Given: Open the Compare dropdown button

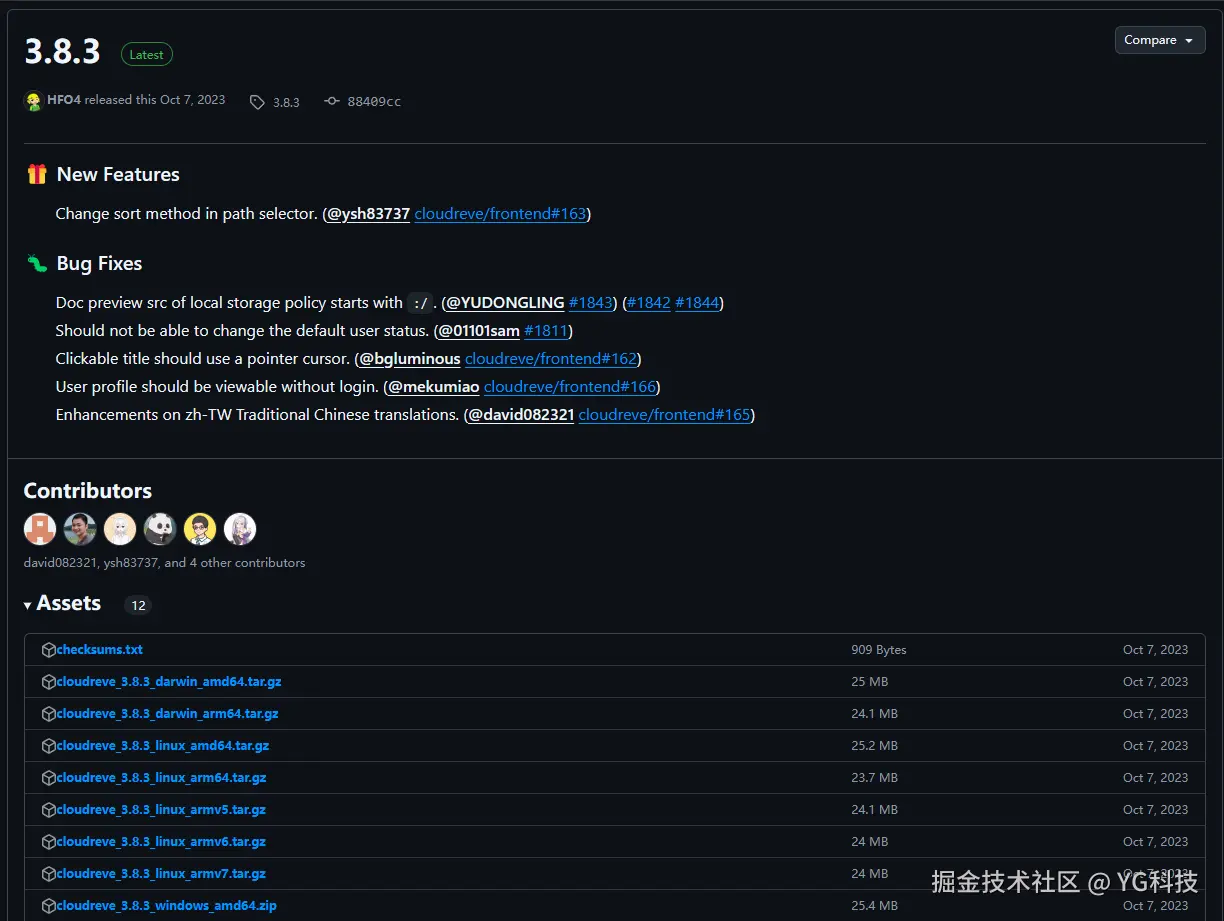Looking at the screenshot, I should [1159, 40].
